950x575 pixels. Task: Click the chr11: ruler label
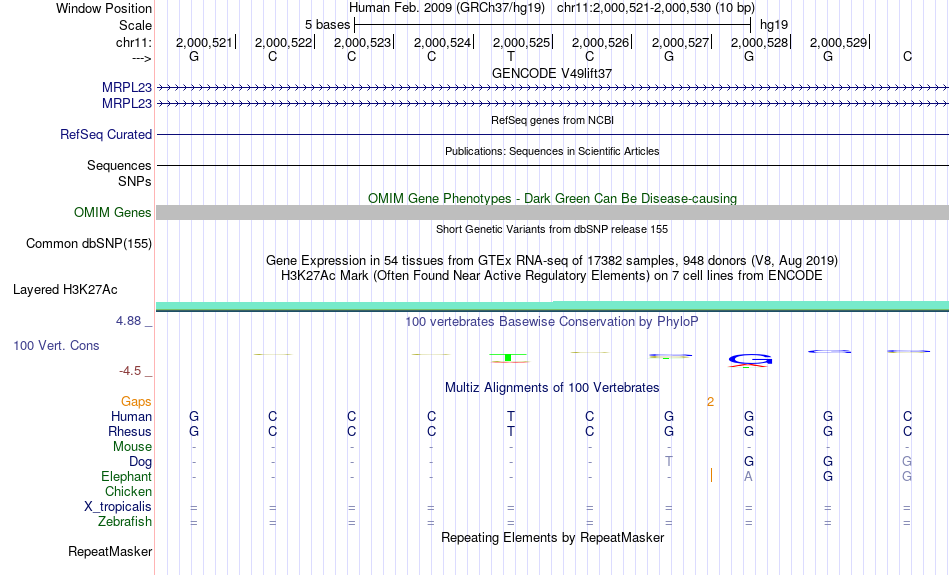(x=133, y=42)
